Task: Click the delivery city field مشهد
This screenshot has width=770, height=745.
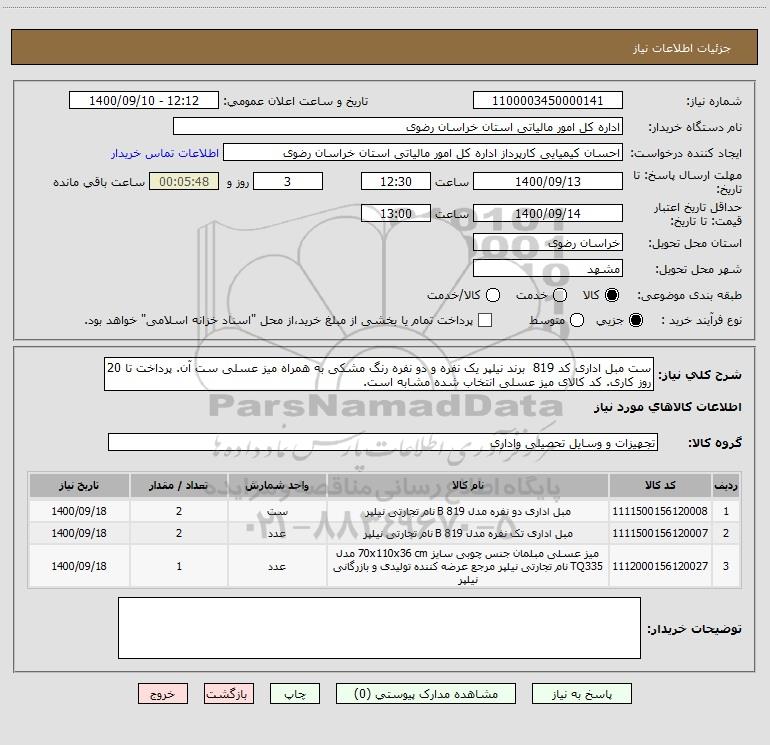Action: tap(548, 269)
